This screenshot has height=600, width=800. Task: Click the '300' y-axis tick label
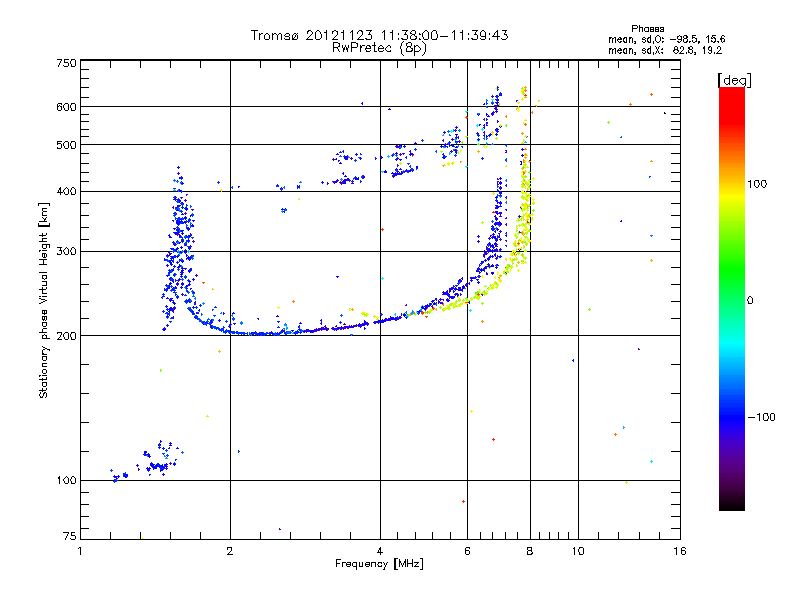tap(66, 251)
